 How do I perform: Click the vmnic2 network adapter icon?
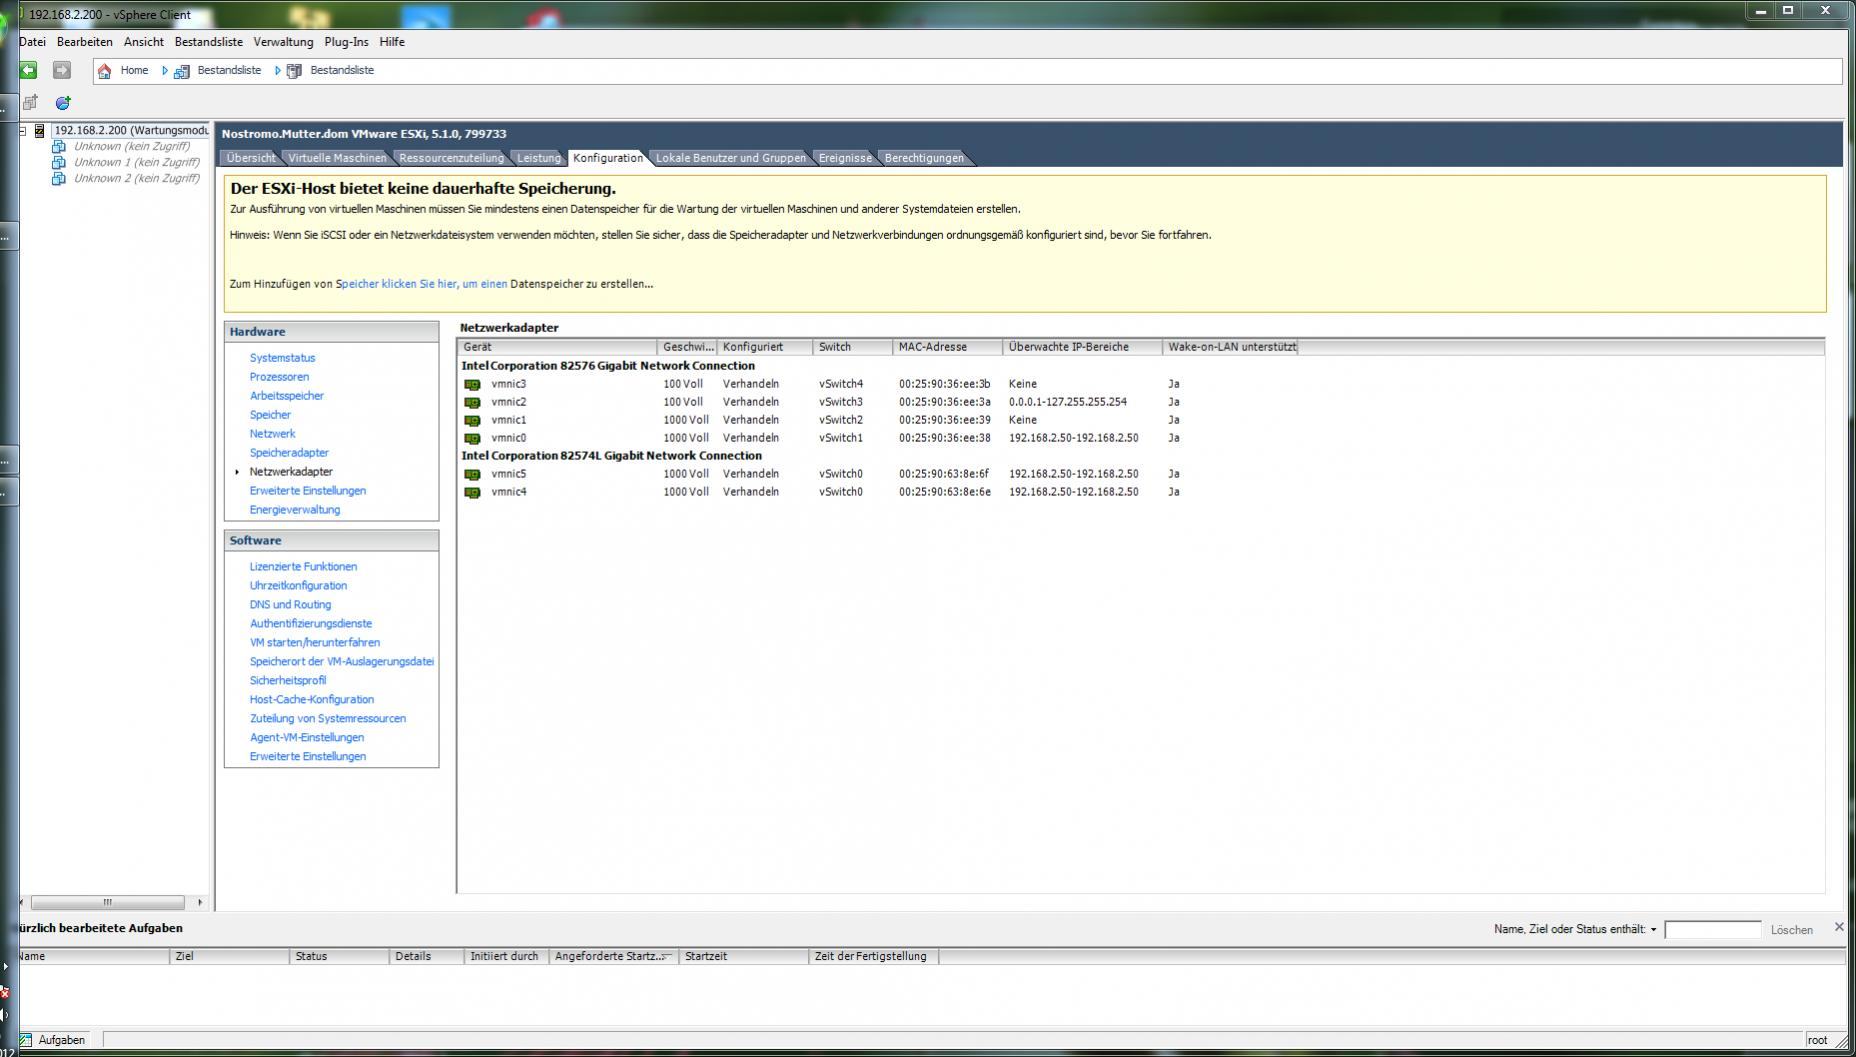click(472, 402)
